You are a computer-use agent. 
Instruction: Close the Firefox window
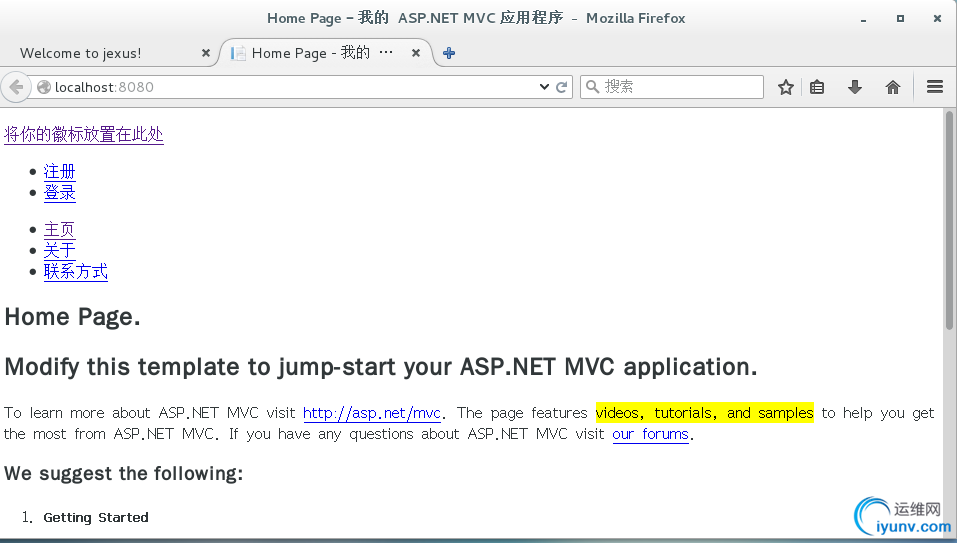(x=937, y=19)
